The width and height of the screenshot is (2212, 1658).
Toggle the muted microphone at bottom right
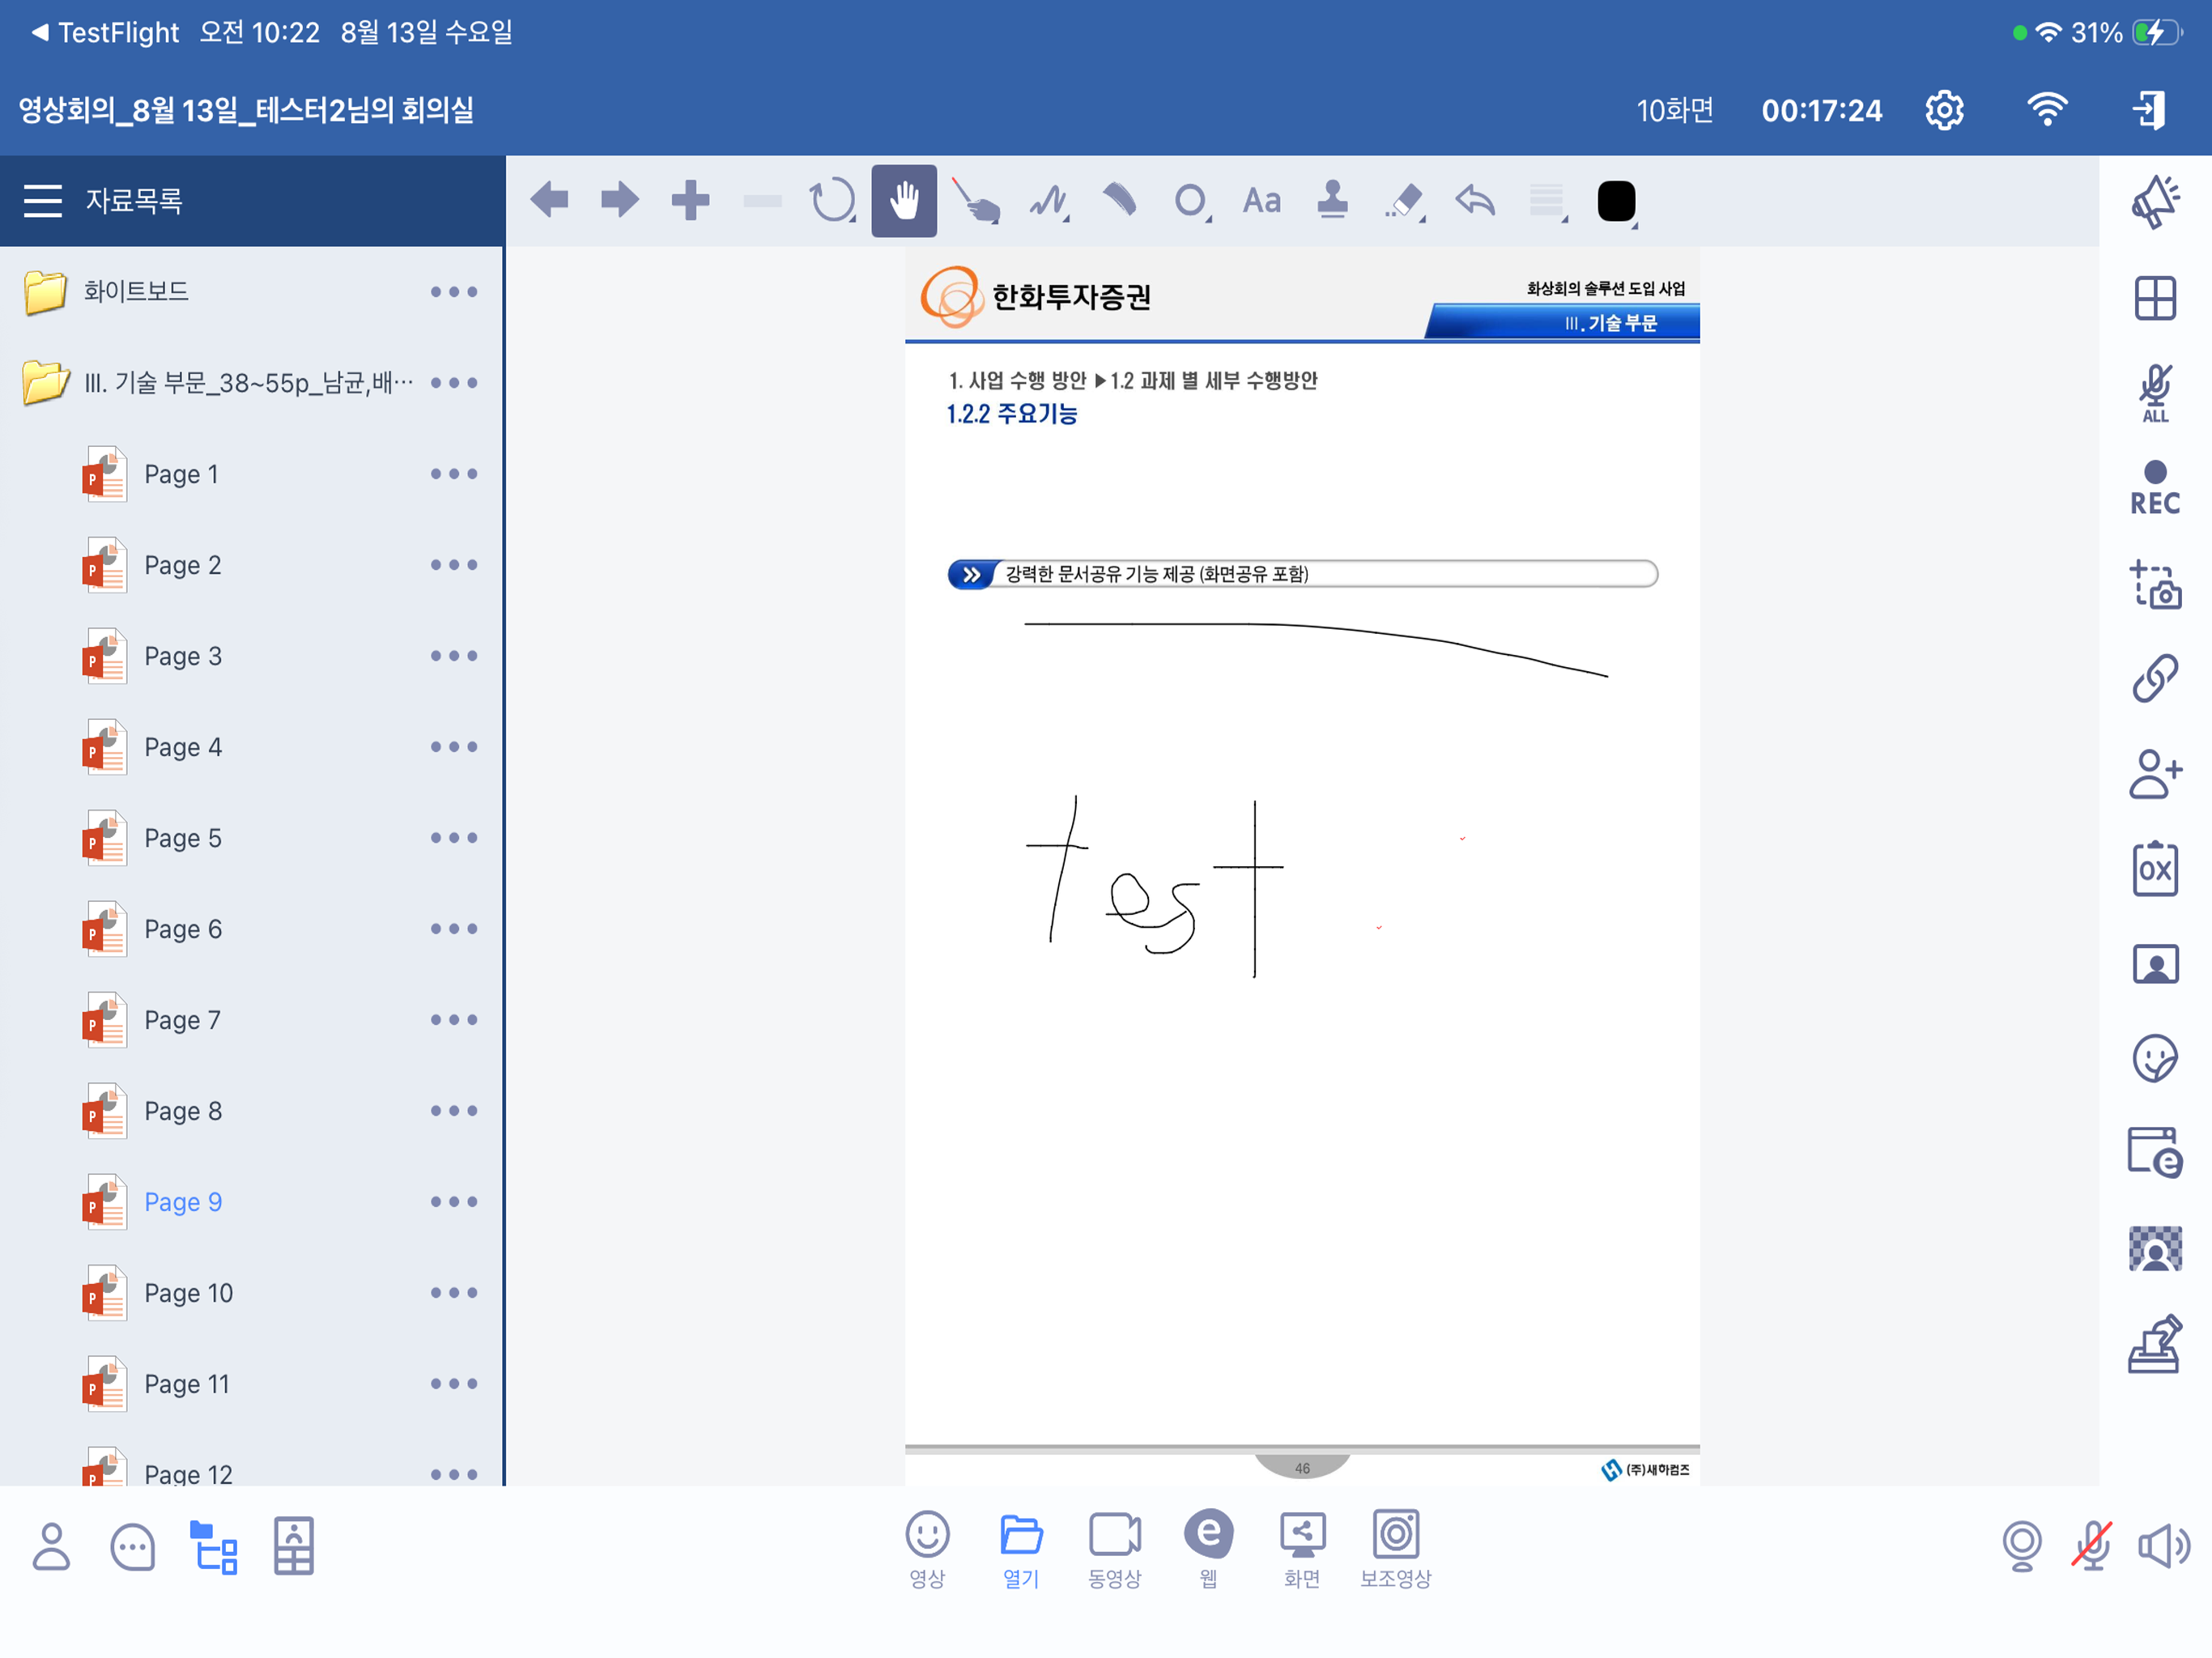2091,1546
